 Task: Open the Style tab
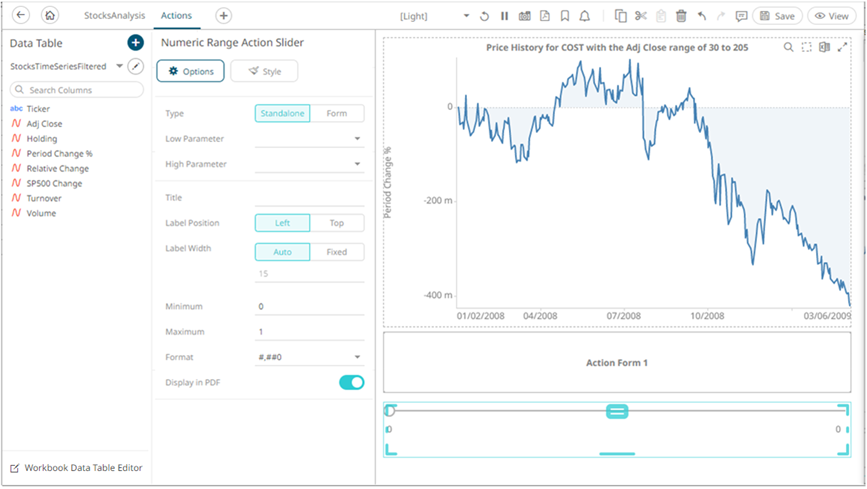point(264,72)
